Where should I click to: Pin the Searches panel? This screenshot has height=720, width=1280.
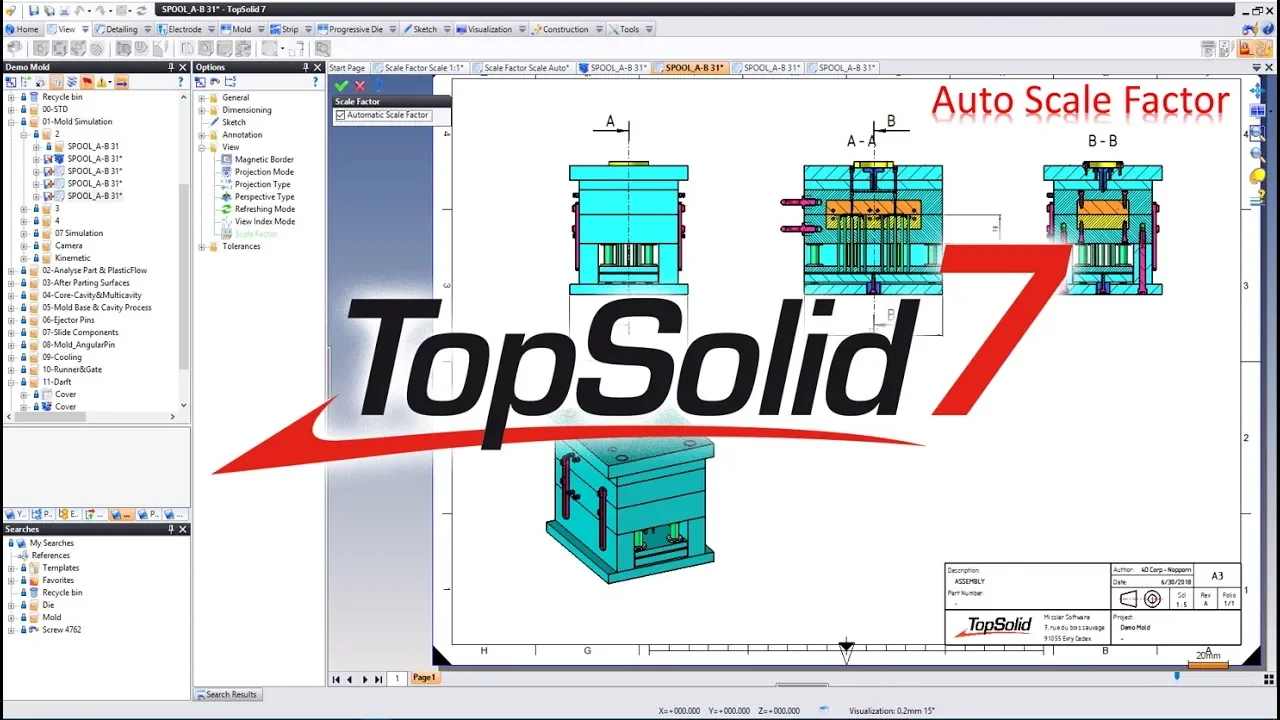pyautogui.click(x=171, y=529)
